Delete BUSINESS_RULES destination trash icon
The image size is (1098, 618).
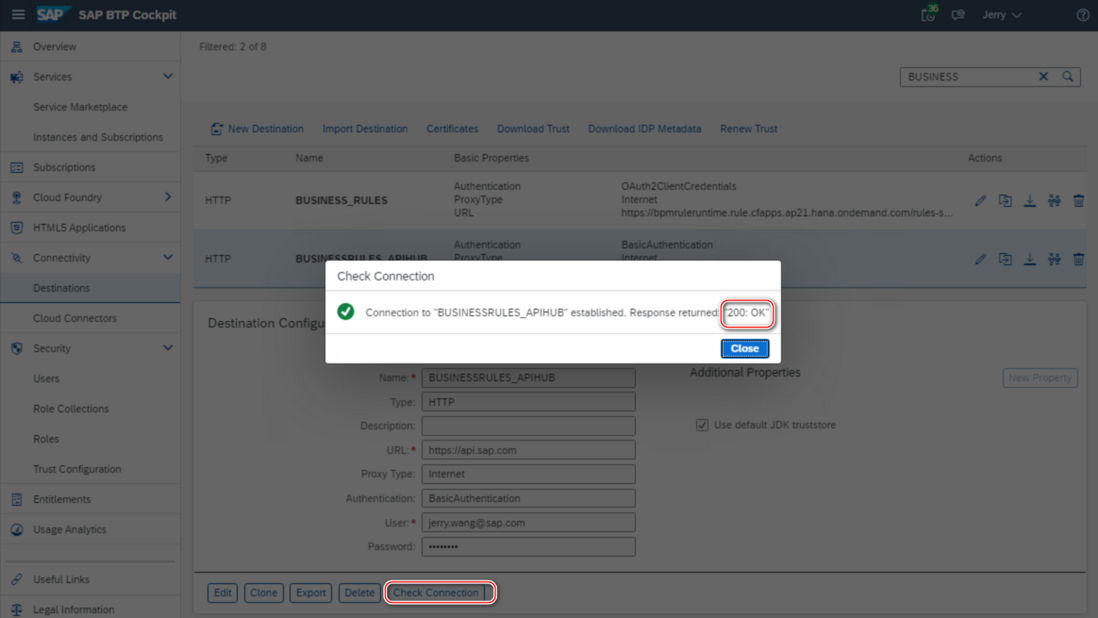click(x=1078, y=201)
